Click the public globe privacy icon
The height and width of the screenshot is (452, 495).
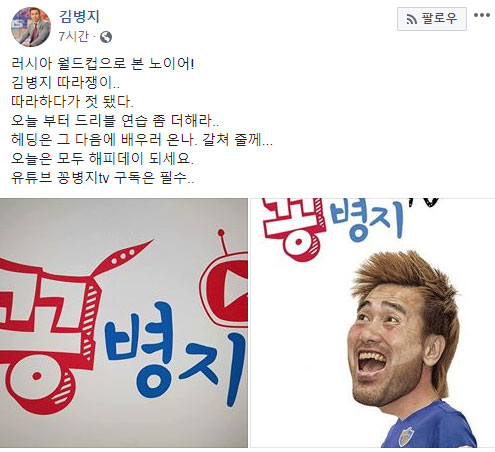[106, 37]
